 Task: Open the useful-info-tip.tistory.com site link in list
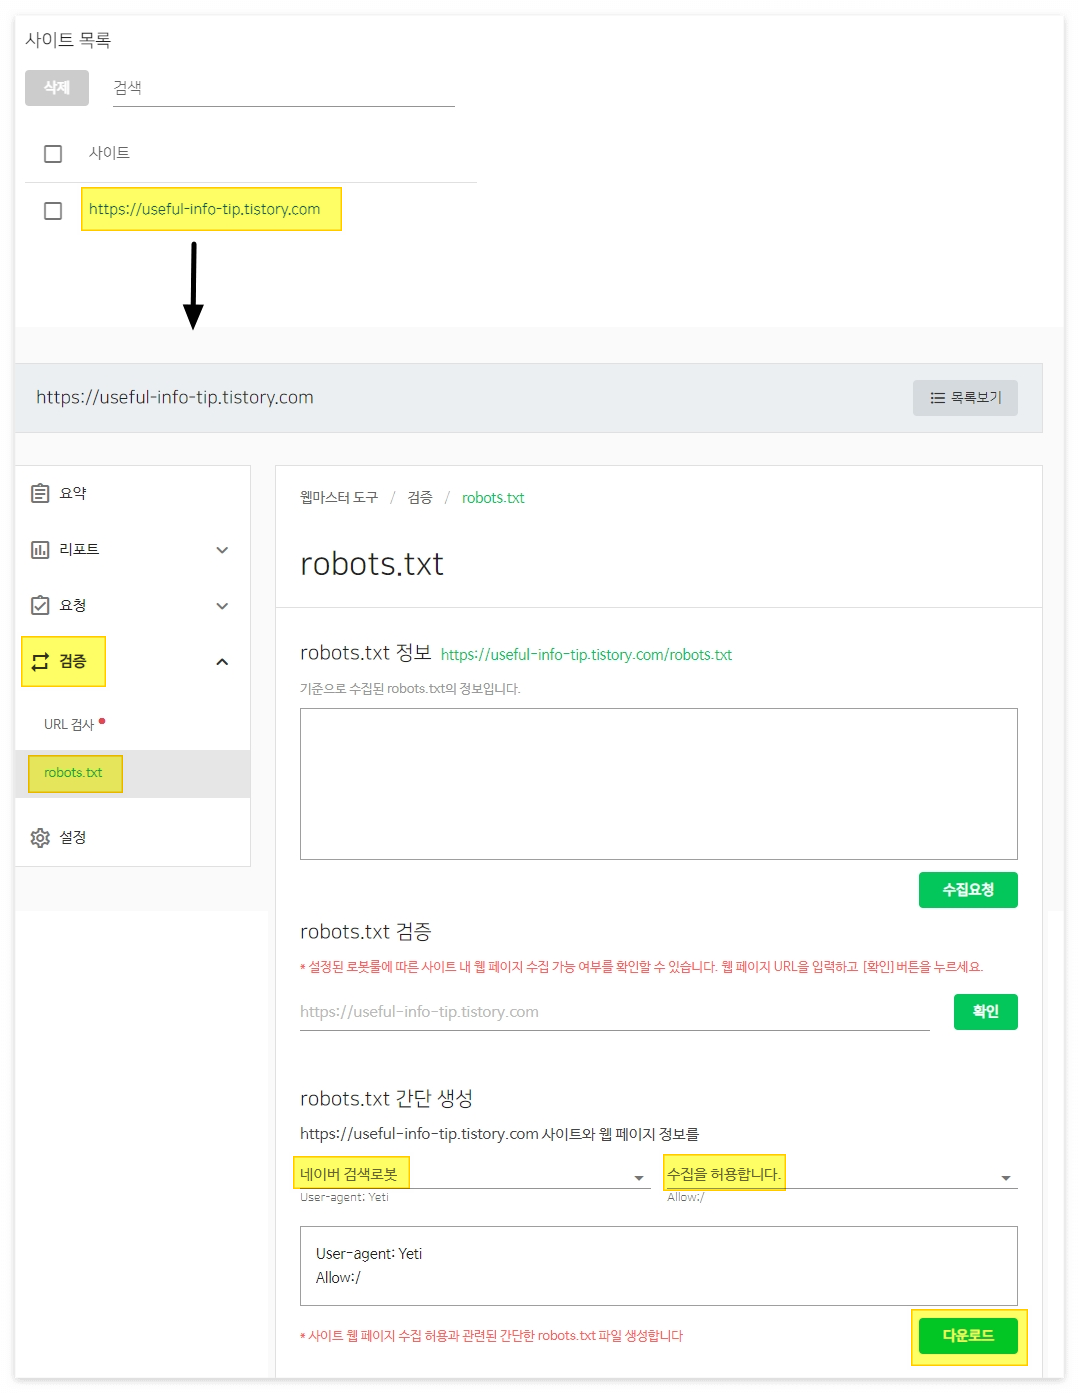click(204, 209)
